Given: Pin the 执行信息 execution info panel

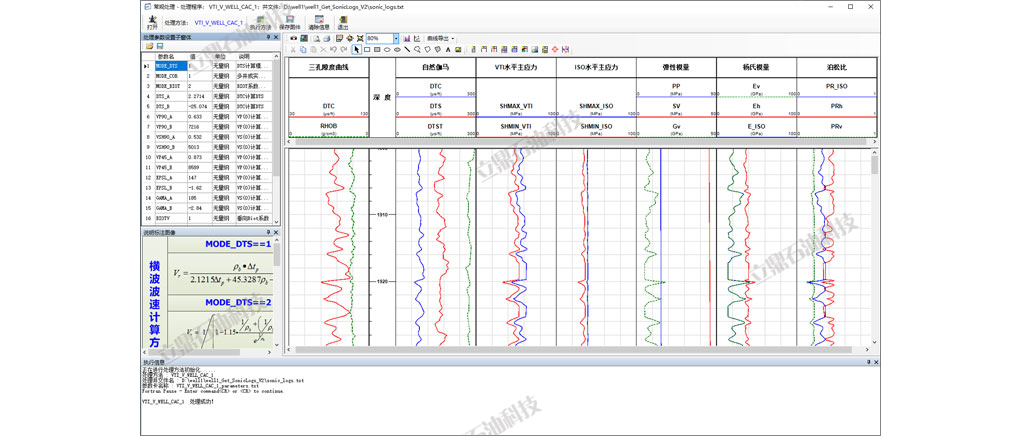Looking at the screenshot, I should 868,362.
